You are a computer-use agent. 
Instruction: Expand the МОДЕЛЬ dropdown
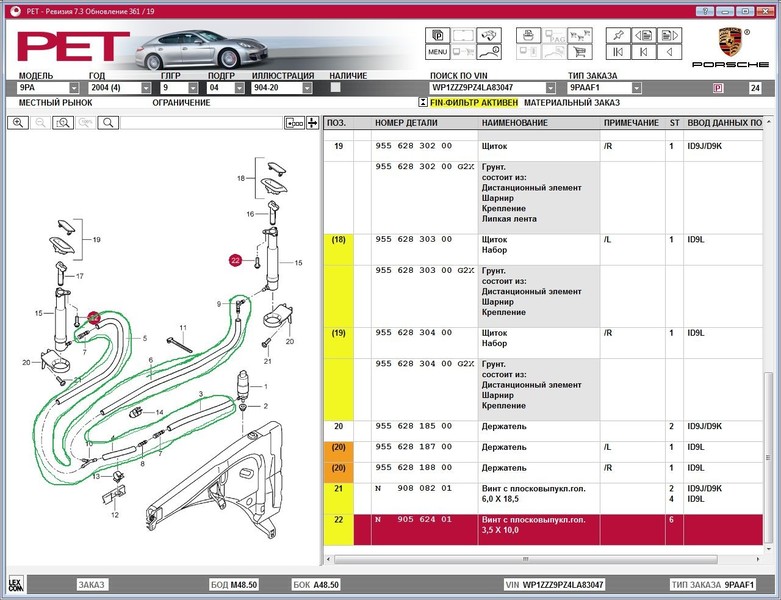[74, 88]
